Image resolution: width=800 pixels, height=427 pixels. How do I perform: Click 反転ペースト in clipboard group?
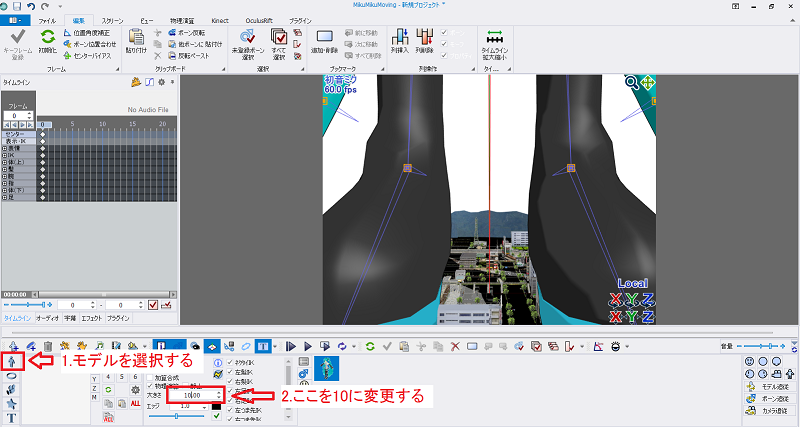pos(189,56)
